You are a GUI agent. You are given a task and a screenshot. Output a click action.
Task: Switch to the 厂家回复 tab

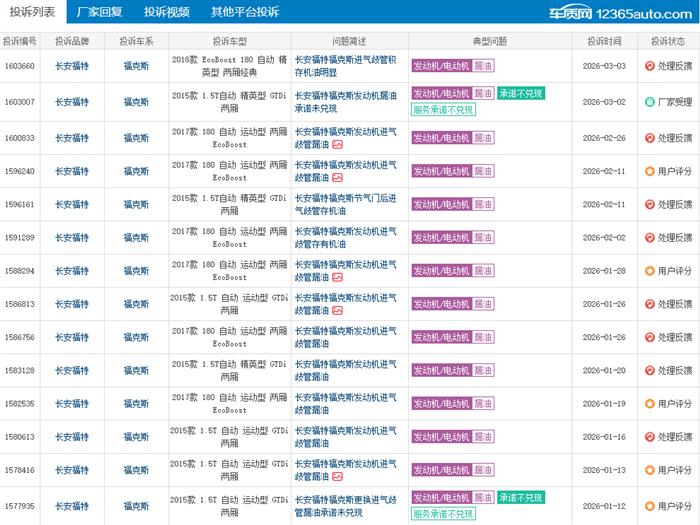pos(99,12)
